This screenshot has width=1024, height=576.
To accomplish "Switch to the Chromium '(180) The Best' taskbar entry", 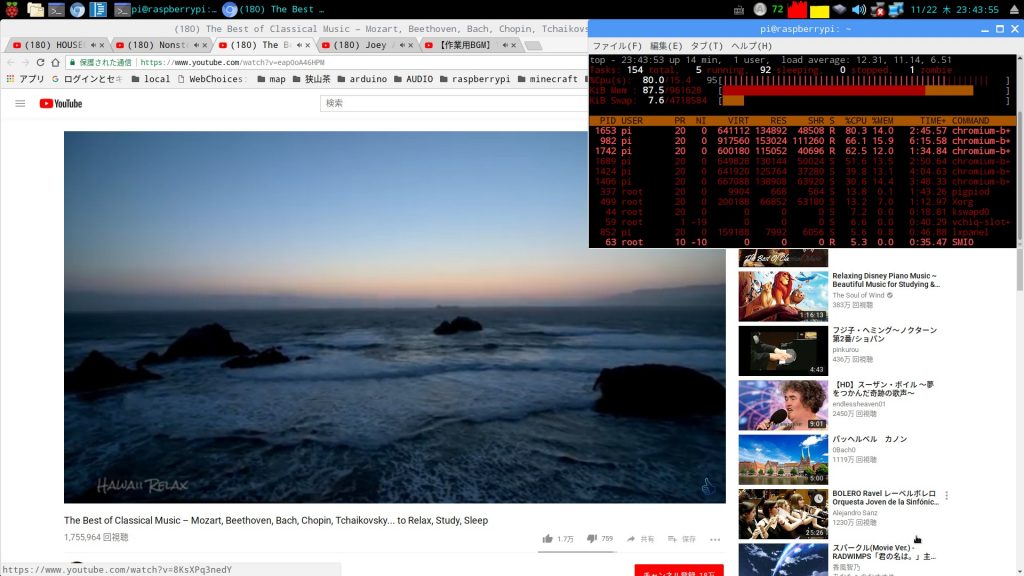I will [x=274, y=9].
